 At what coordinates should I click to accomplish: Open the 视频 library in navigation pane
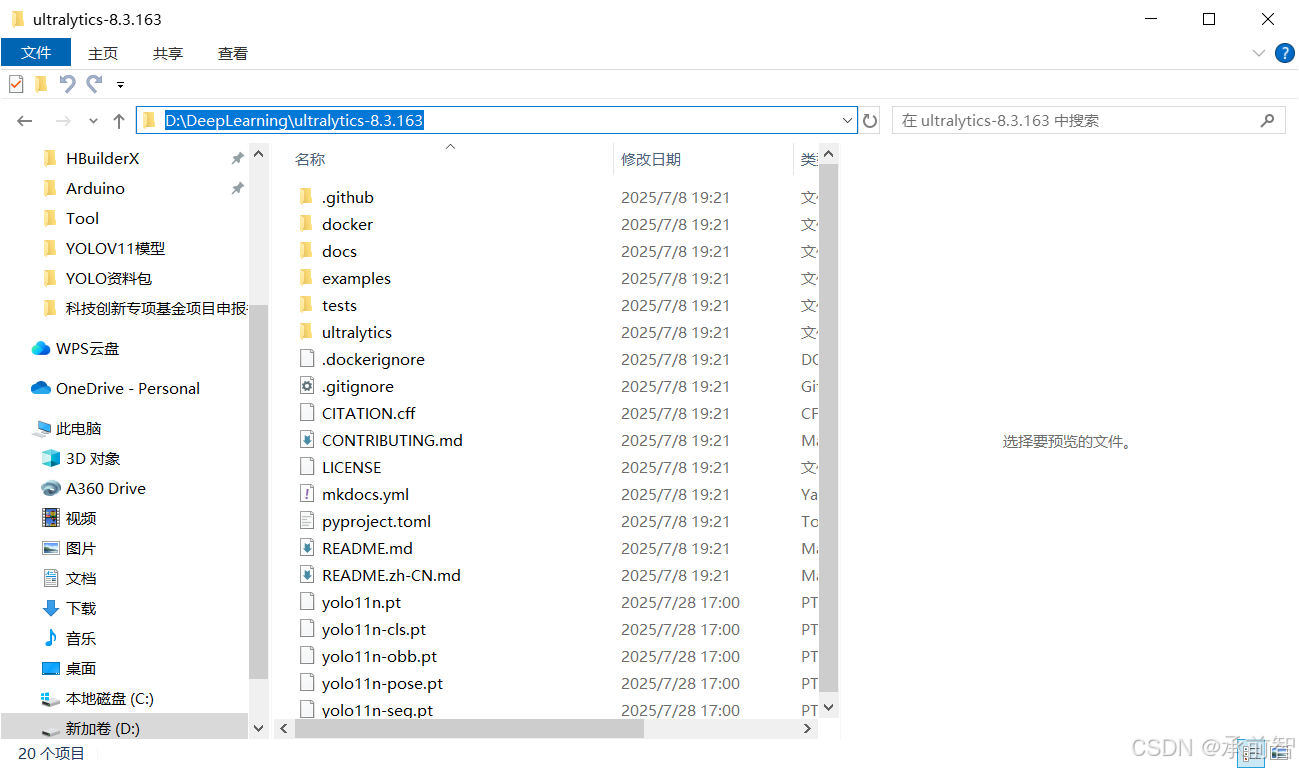[x=81, y=518]
